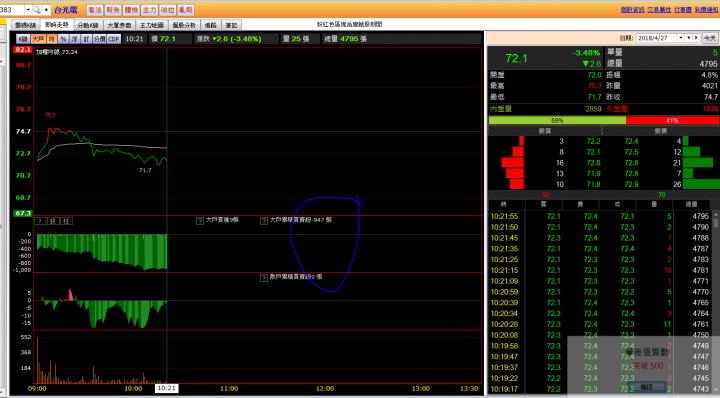Click the ? help icon in indicator panel
720x398 pixels.
coord(40,221)
